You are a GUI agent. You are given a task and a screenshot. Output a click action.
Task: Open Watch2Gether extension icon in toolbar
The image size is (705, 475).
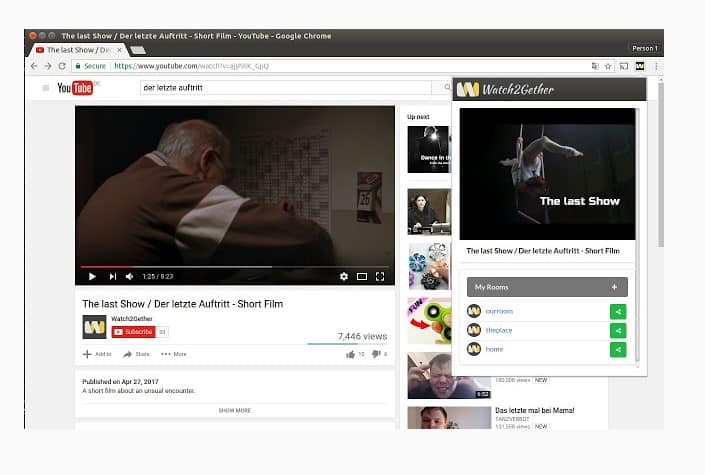(640, 66)
